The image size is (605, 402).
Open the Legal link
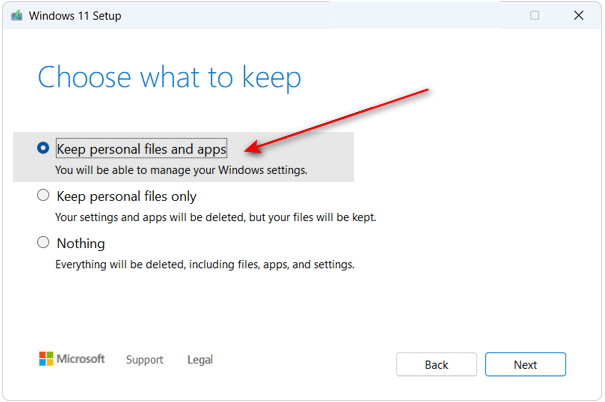(x=200, y=360)
